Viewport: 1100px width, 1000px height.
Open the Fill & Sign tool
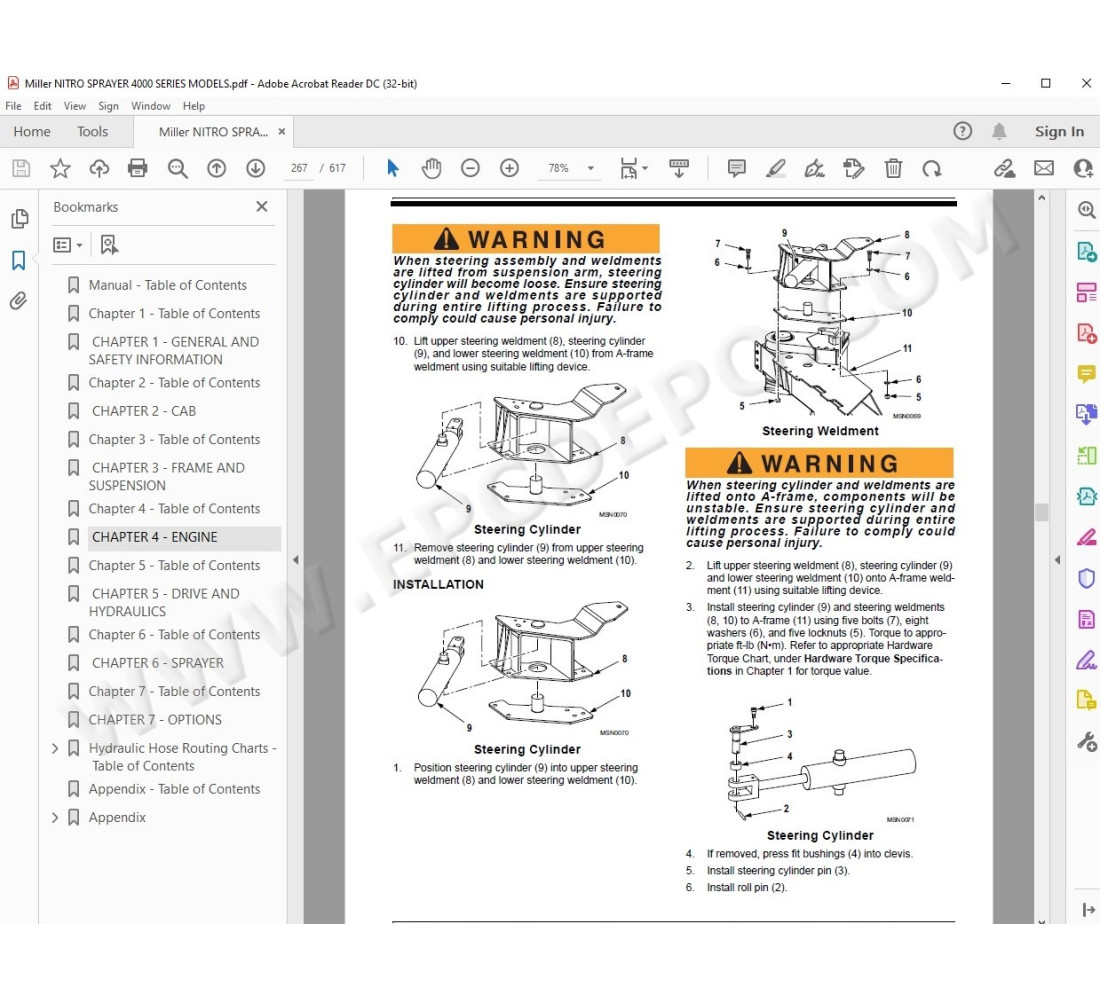pyautogui.click(x=853, y=168)
